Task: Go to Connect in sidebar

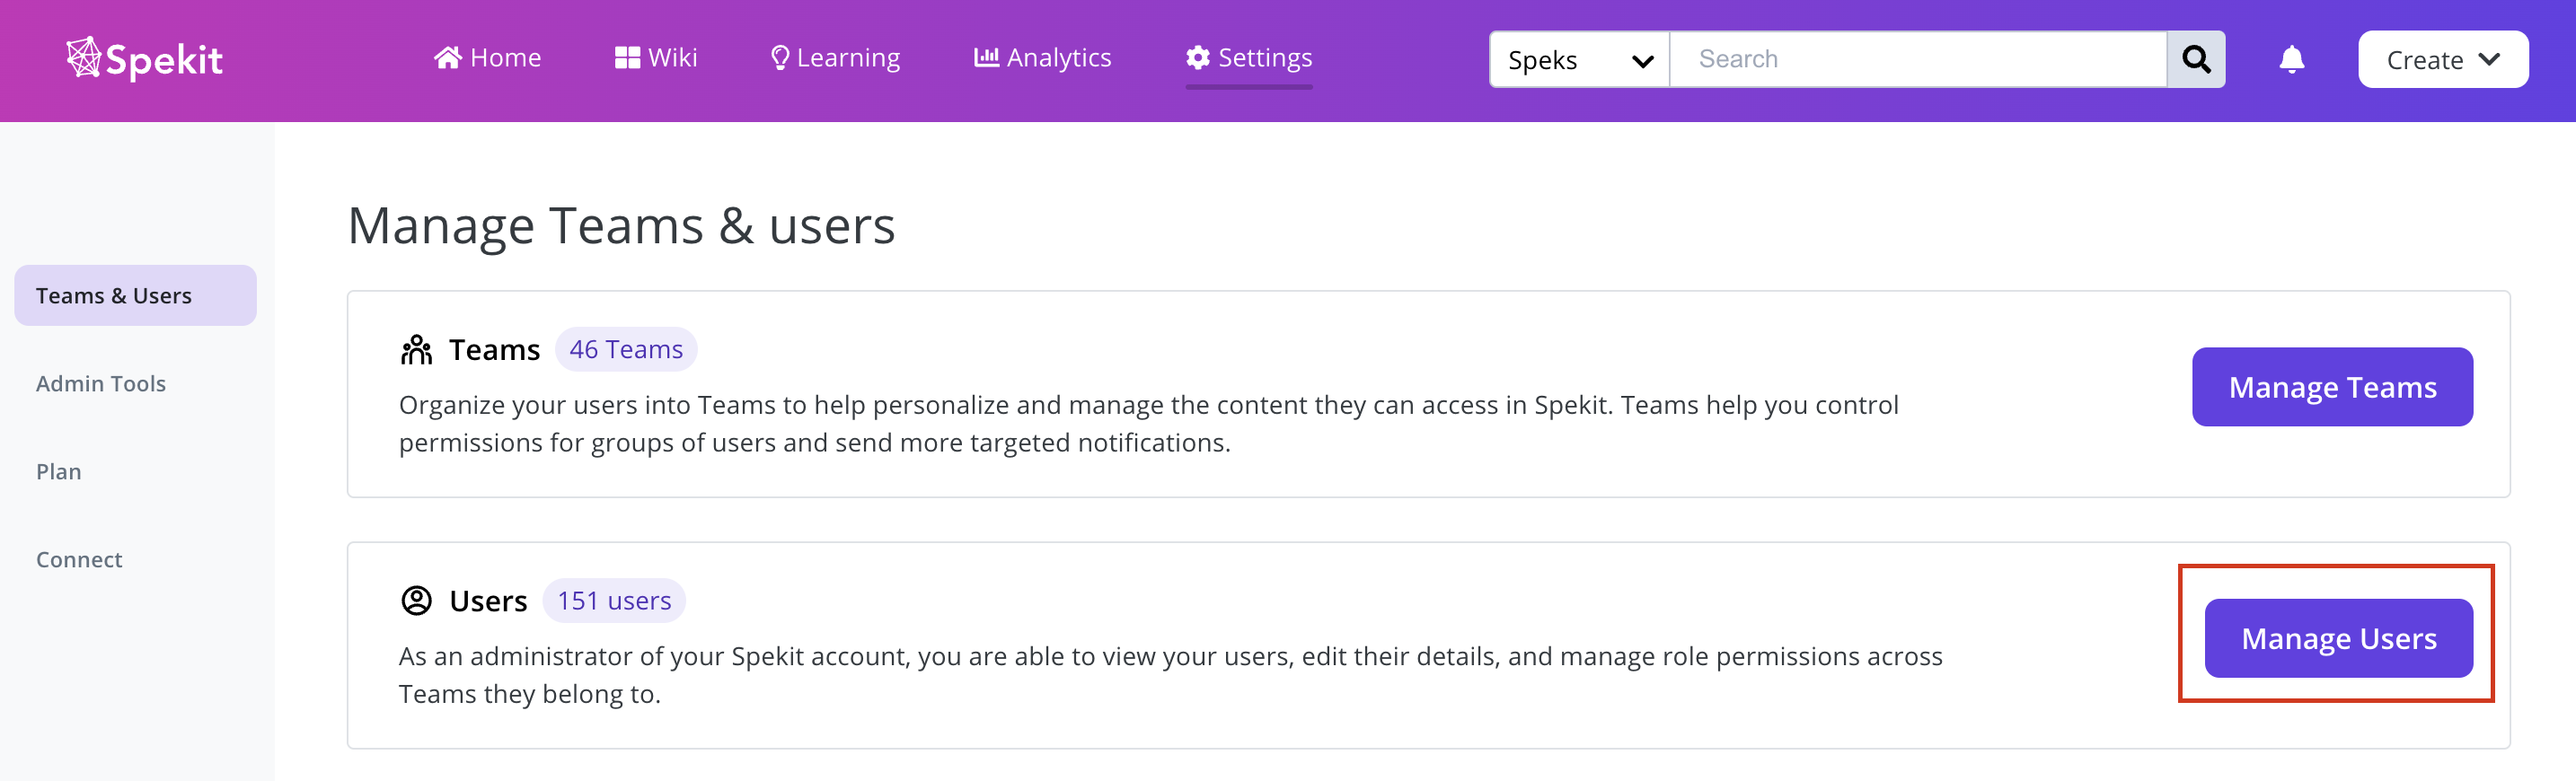Action: pos(79,560)
